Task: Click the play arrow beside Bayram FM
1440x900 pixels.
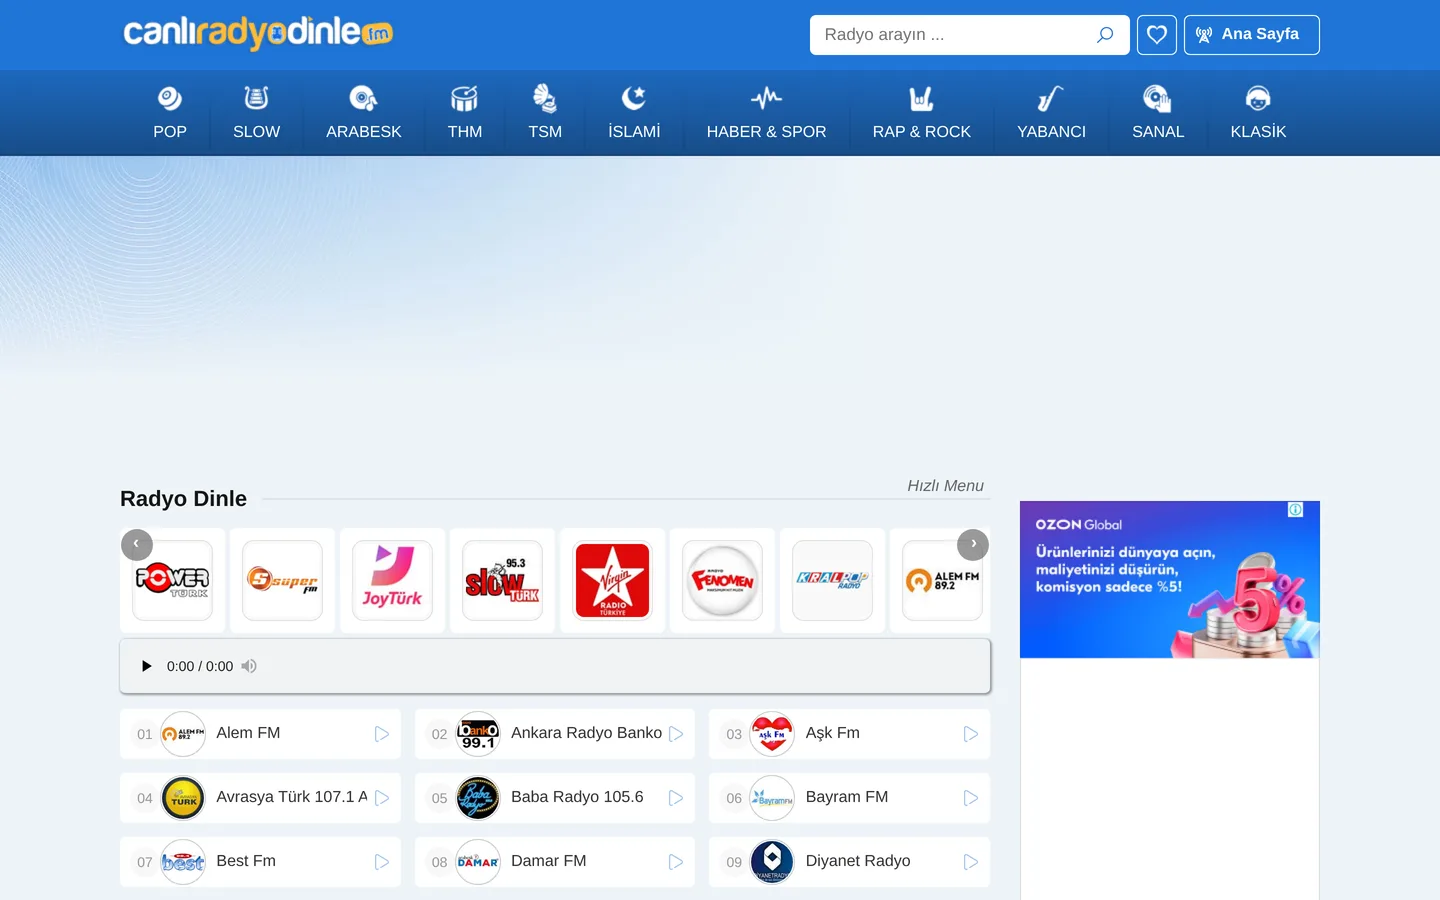Action: (971, 798)
